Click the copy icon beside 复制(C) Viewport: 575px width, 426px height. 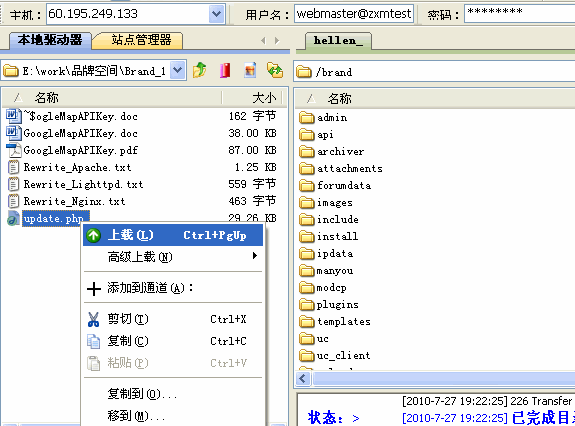click(x=93, y=341)
